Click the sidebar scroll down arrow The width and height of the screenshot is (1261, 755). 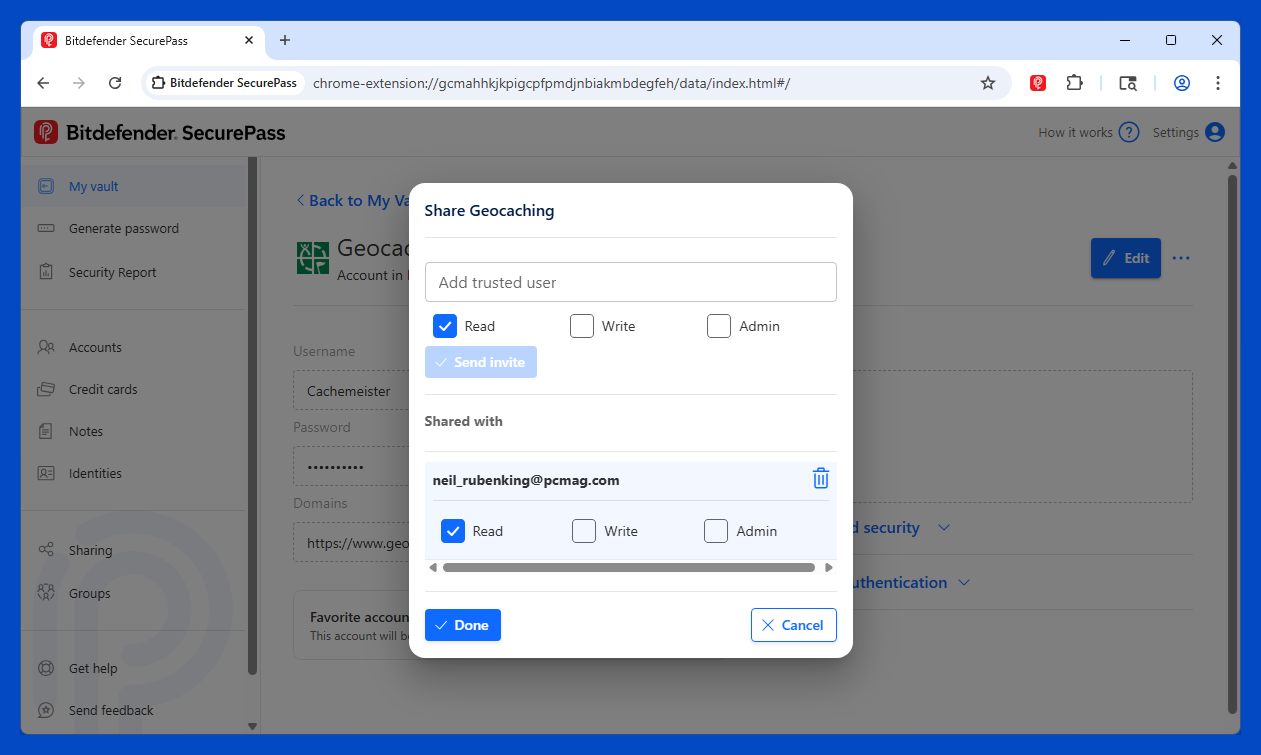[252, 726]
